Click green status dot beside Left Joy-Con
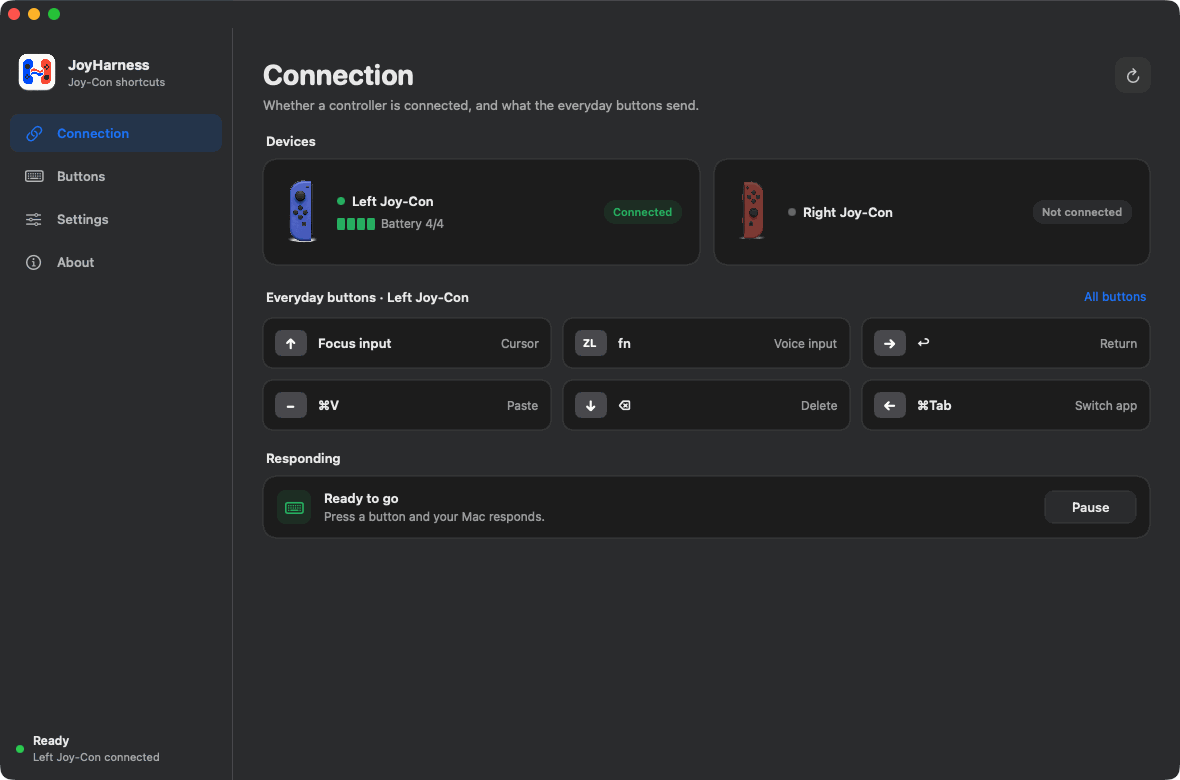Image resolution: width=1180 pixels, height=780 pixels. coord(341,201)
